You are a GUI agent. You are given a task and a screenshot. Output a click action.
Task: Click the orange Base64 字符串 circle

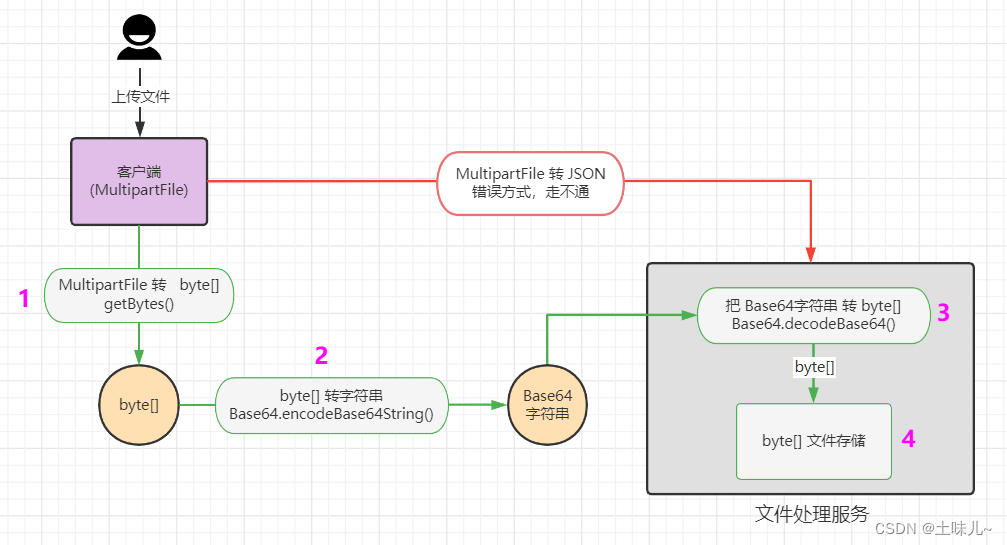pyautogui.click(x=547, y=405)
